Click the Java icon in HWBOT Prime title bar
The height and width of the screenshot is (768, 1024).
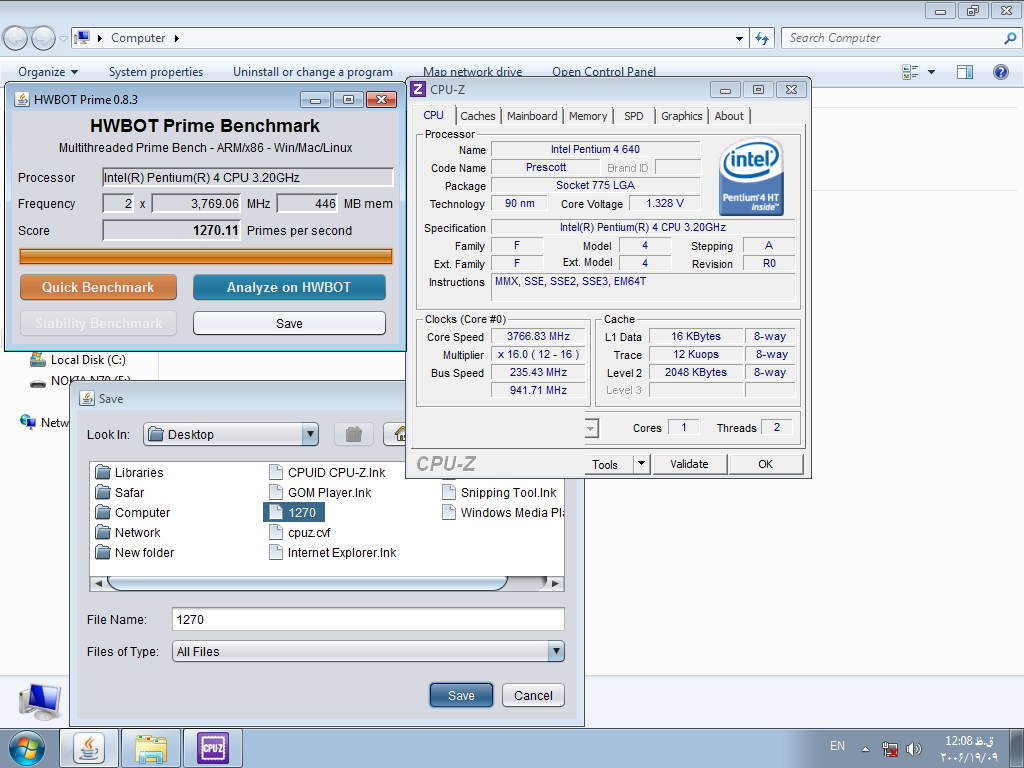(x=22, y=99)
